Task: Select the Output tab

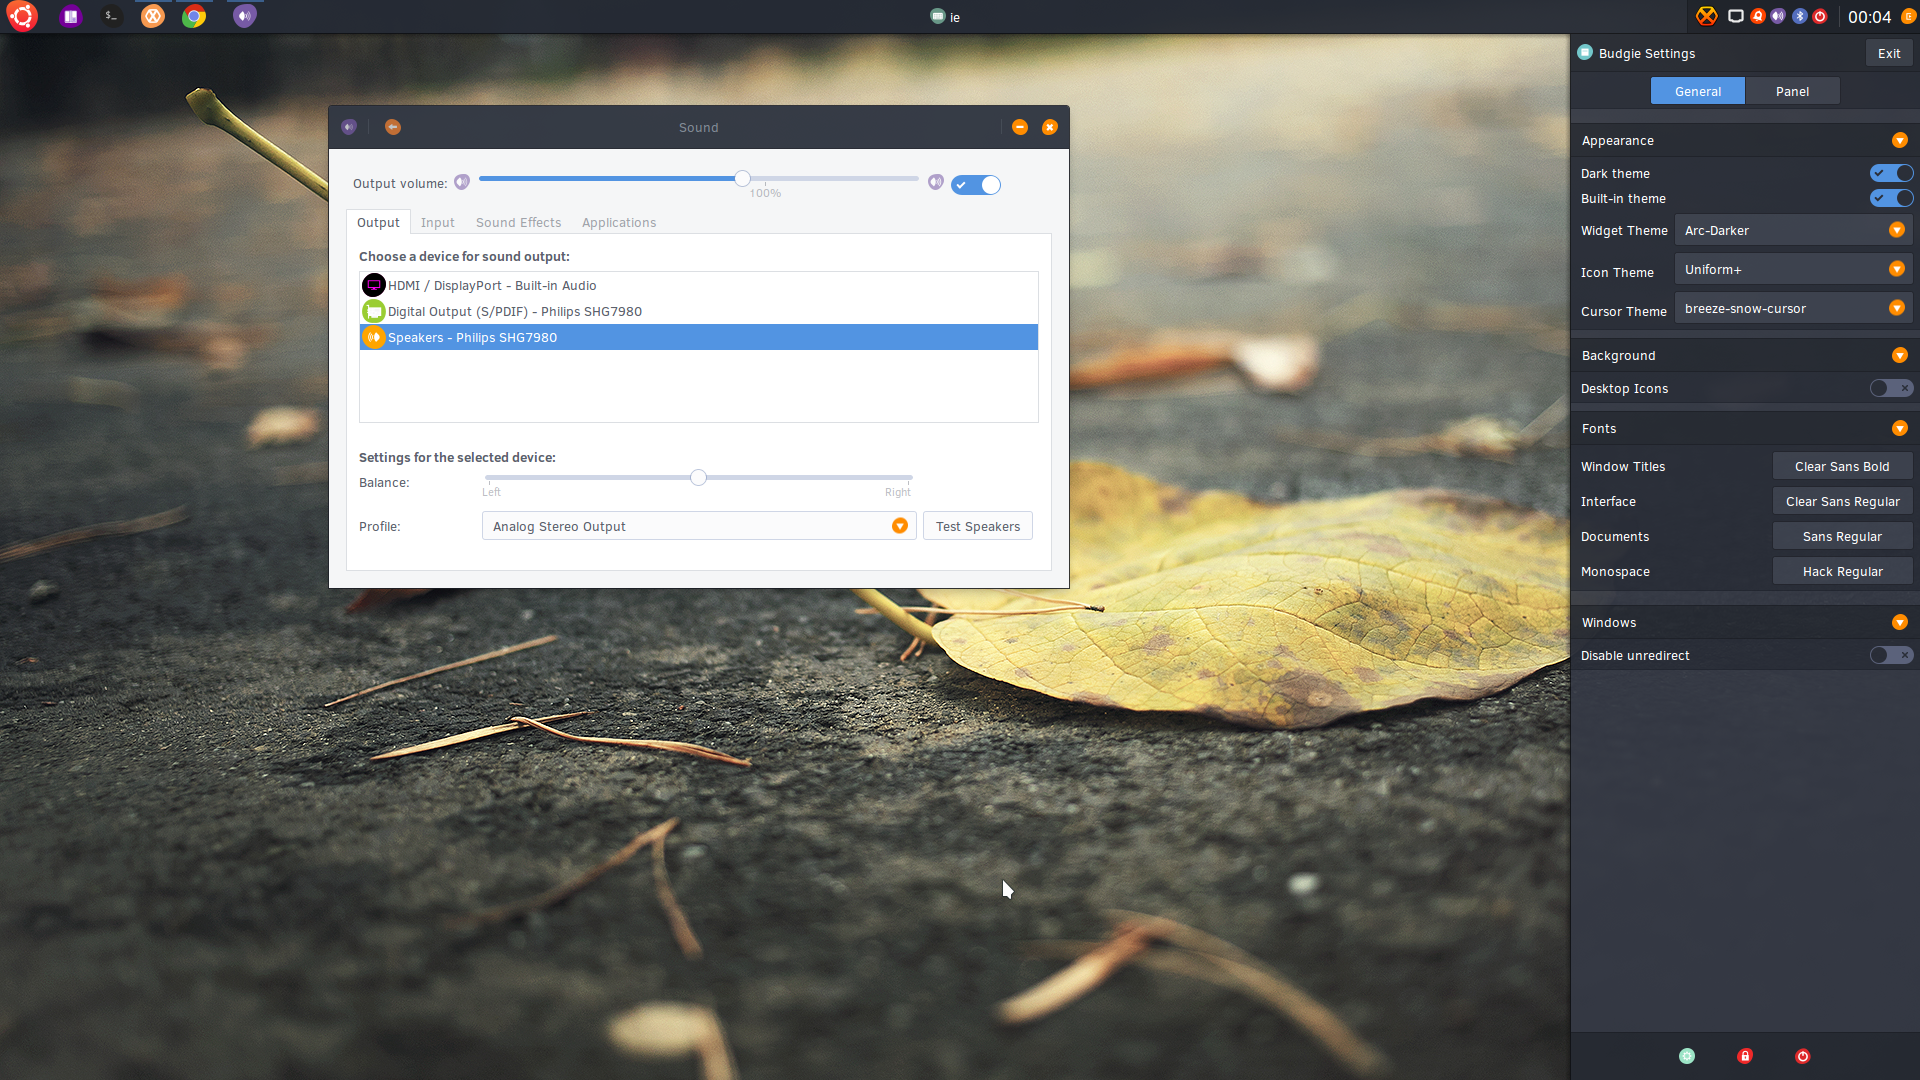Action: coord(378,222)
